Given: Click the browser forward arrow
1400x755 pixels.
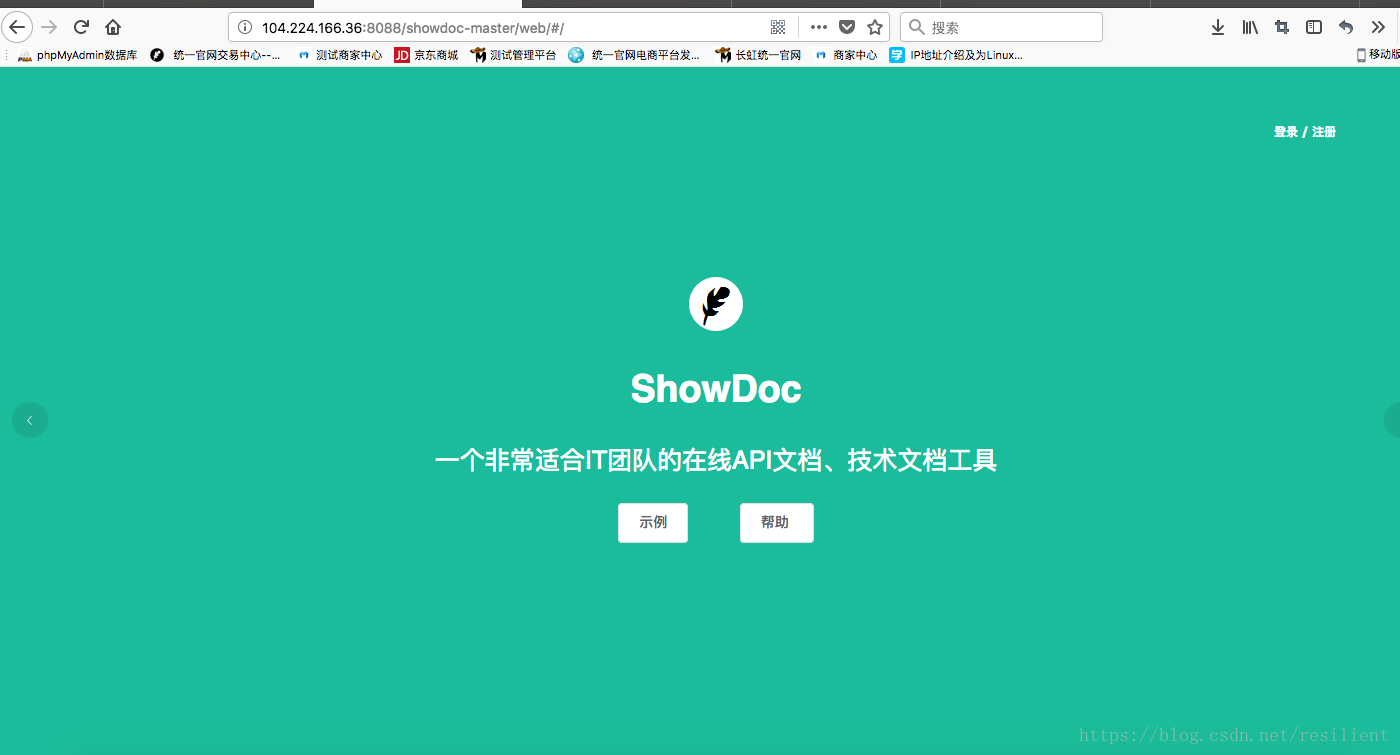Looking at the screenshot, I should click(49, 27).
